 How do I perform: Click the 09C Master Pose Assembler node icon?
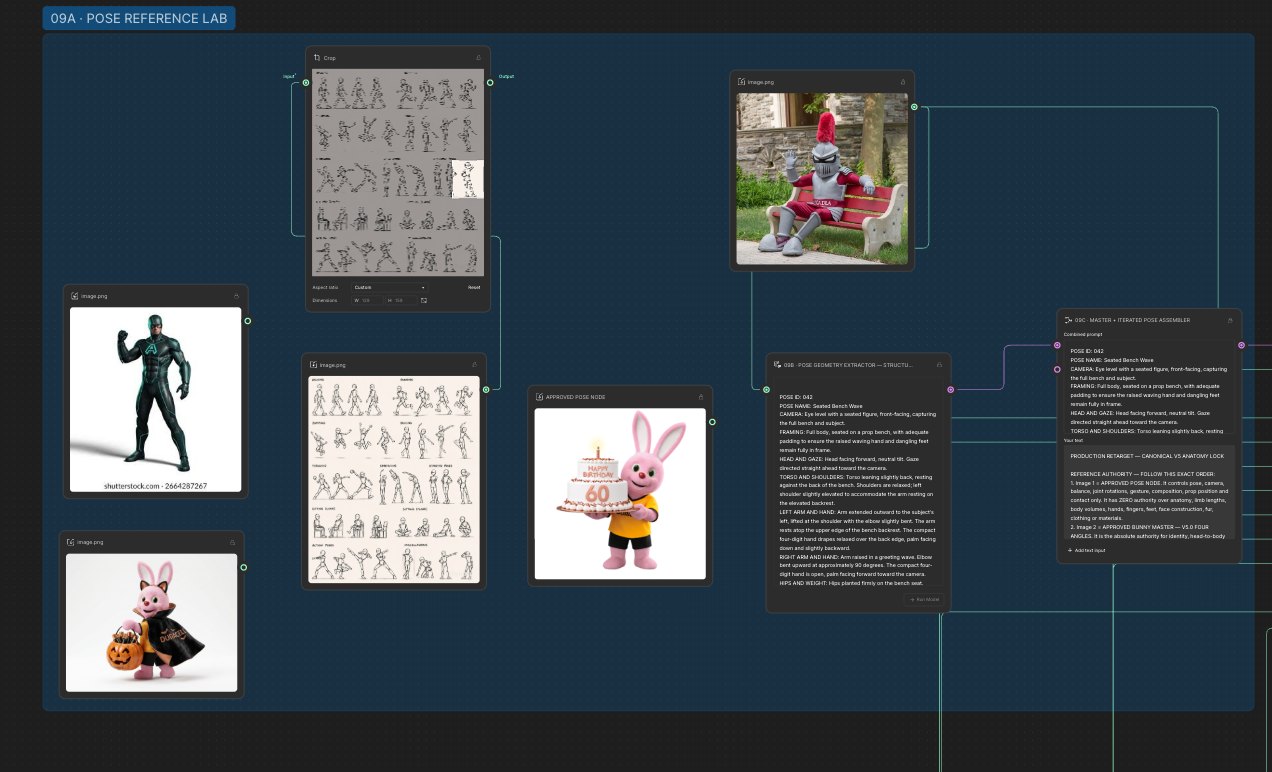pos(1068,320)
